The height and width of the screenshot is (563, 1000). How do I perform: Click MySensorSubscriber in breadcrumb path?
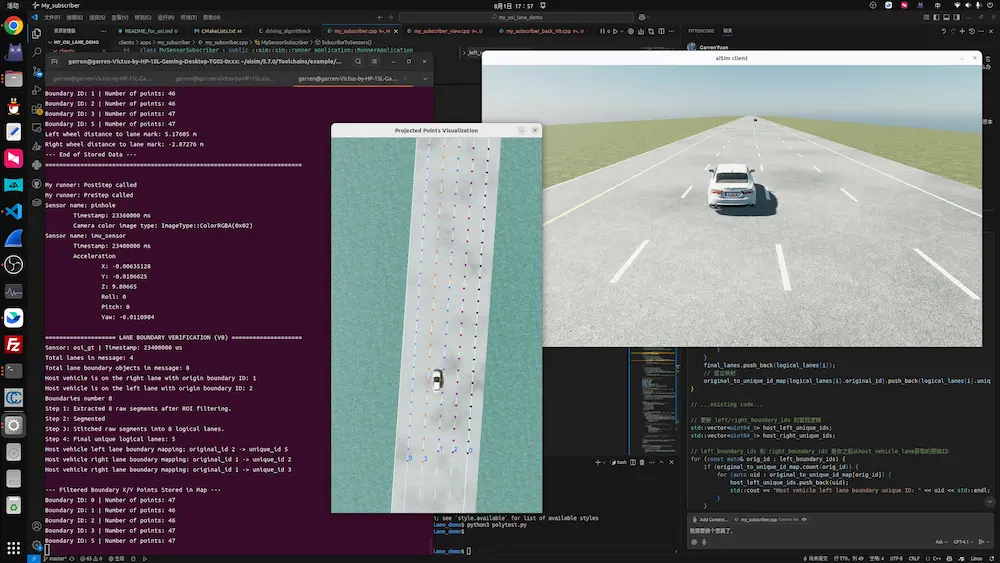(284, 43)
